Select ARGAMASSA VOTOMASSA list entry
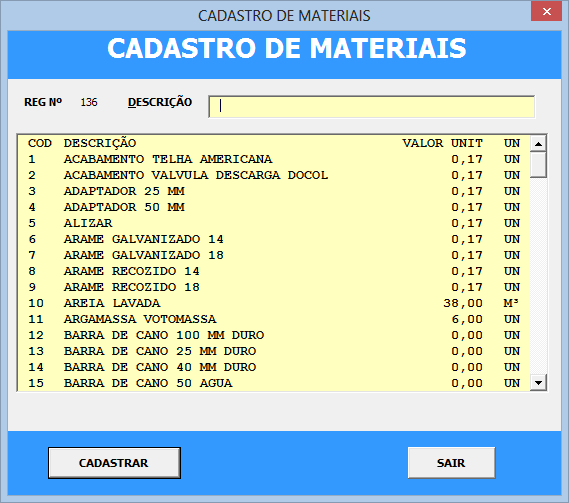Screen dimensions: 569x503 tap(274, 319)
